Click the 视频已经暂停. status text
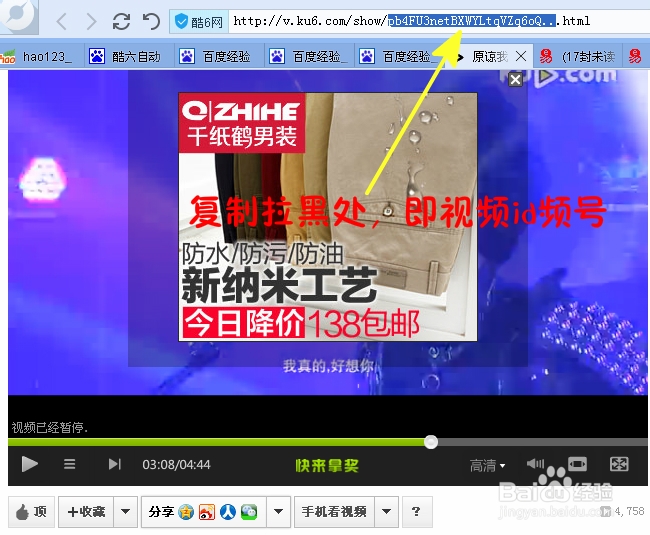The image size is (650, 535). pyautogui.click(x=50, y=427)
